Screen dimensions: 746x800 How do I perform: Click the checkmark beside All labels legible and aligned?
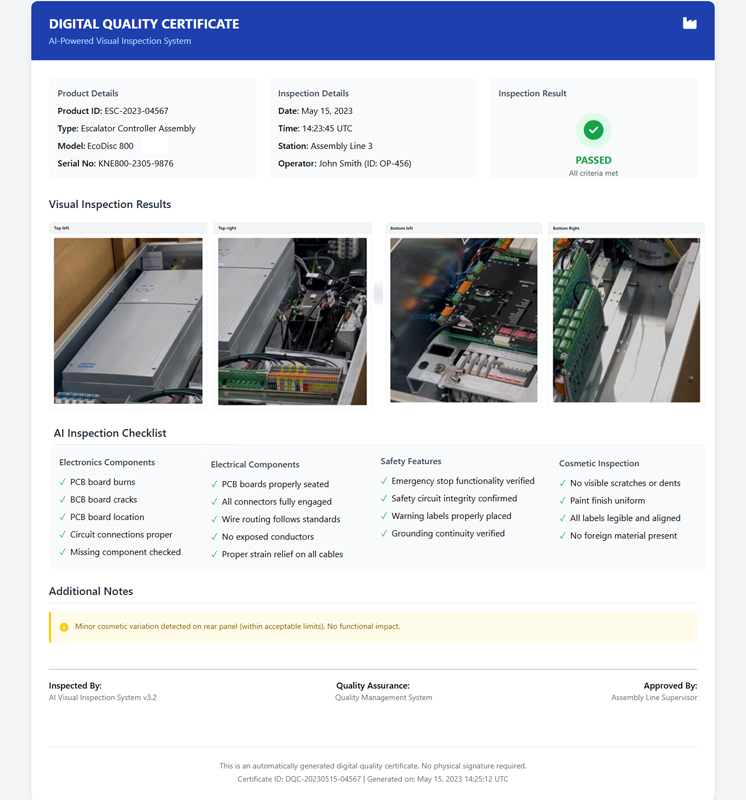pyautogui.click(x=562, y=518)
